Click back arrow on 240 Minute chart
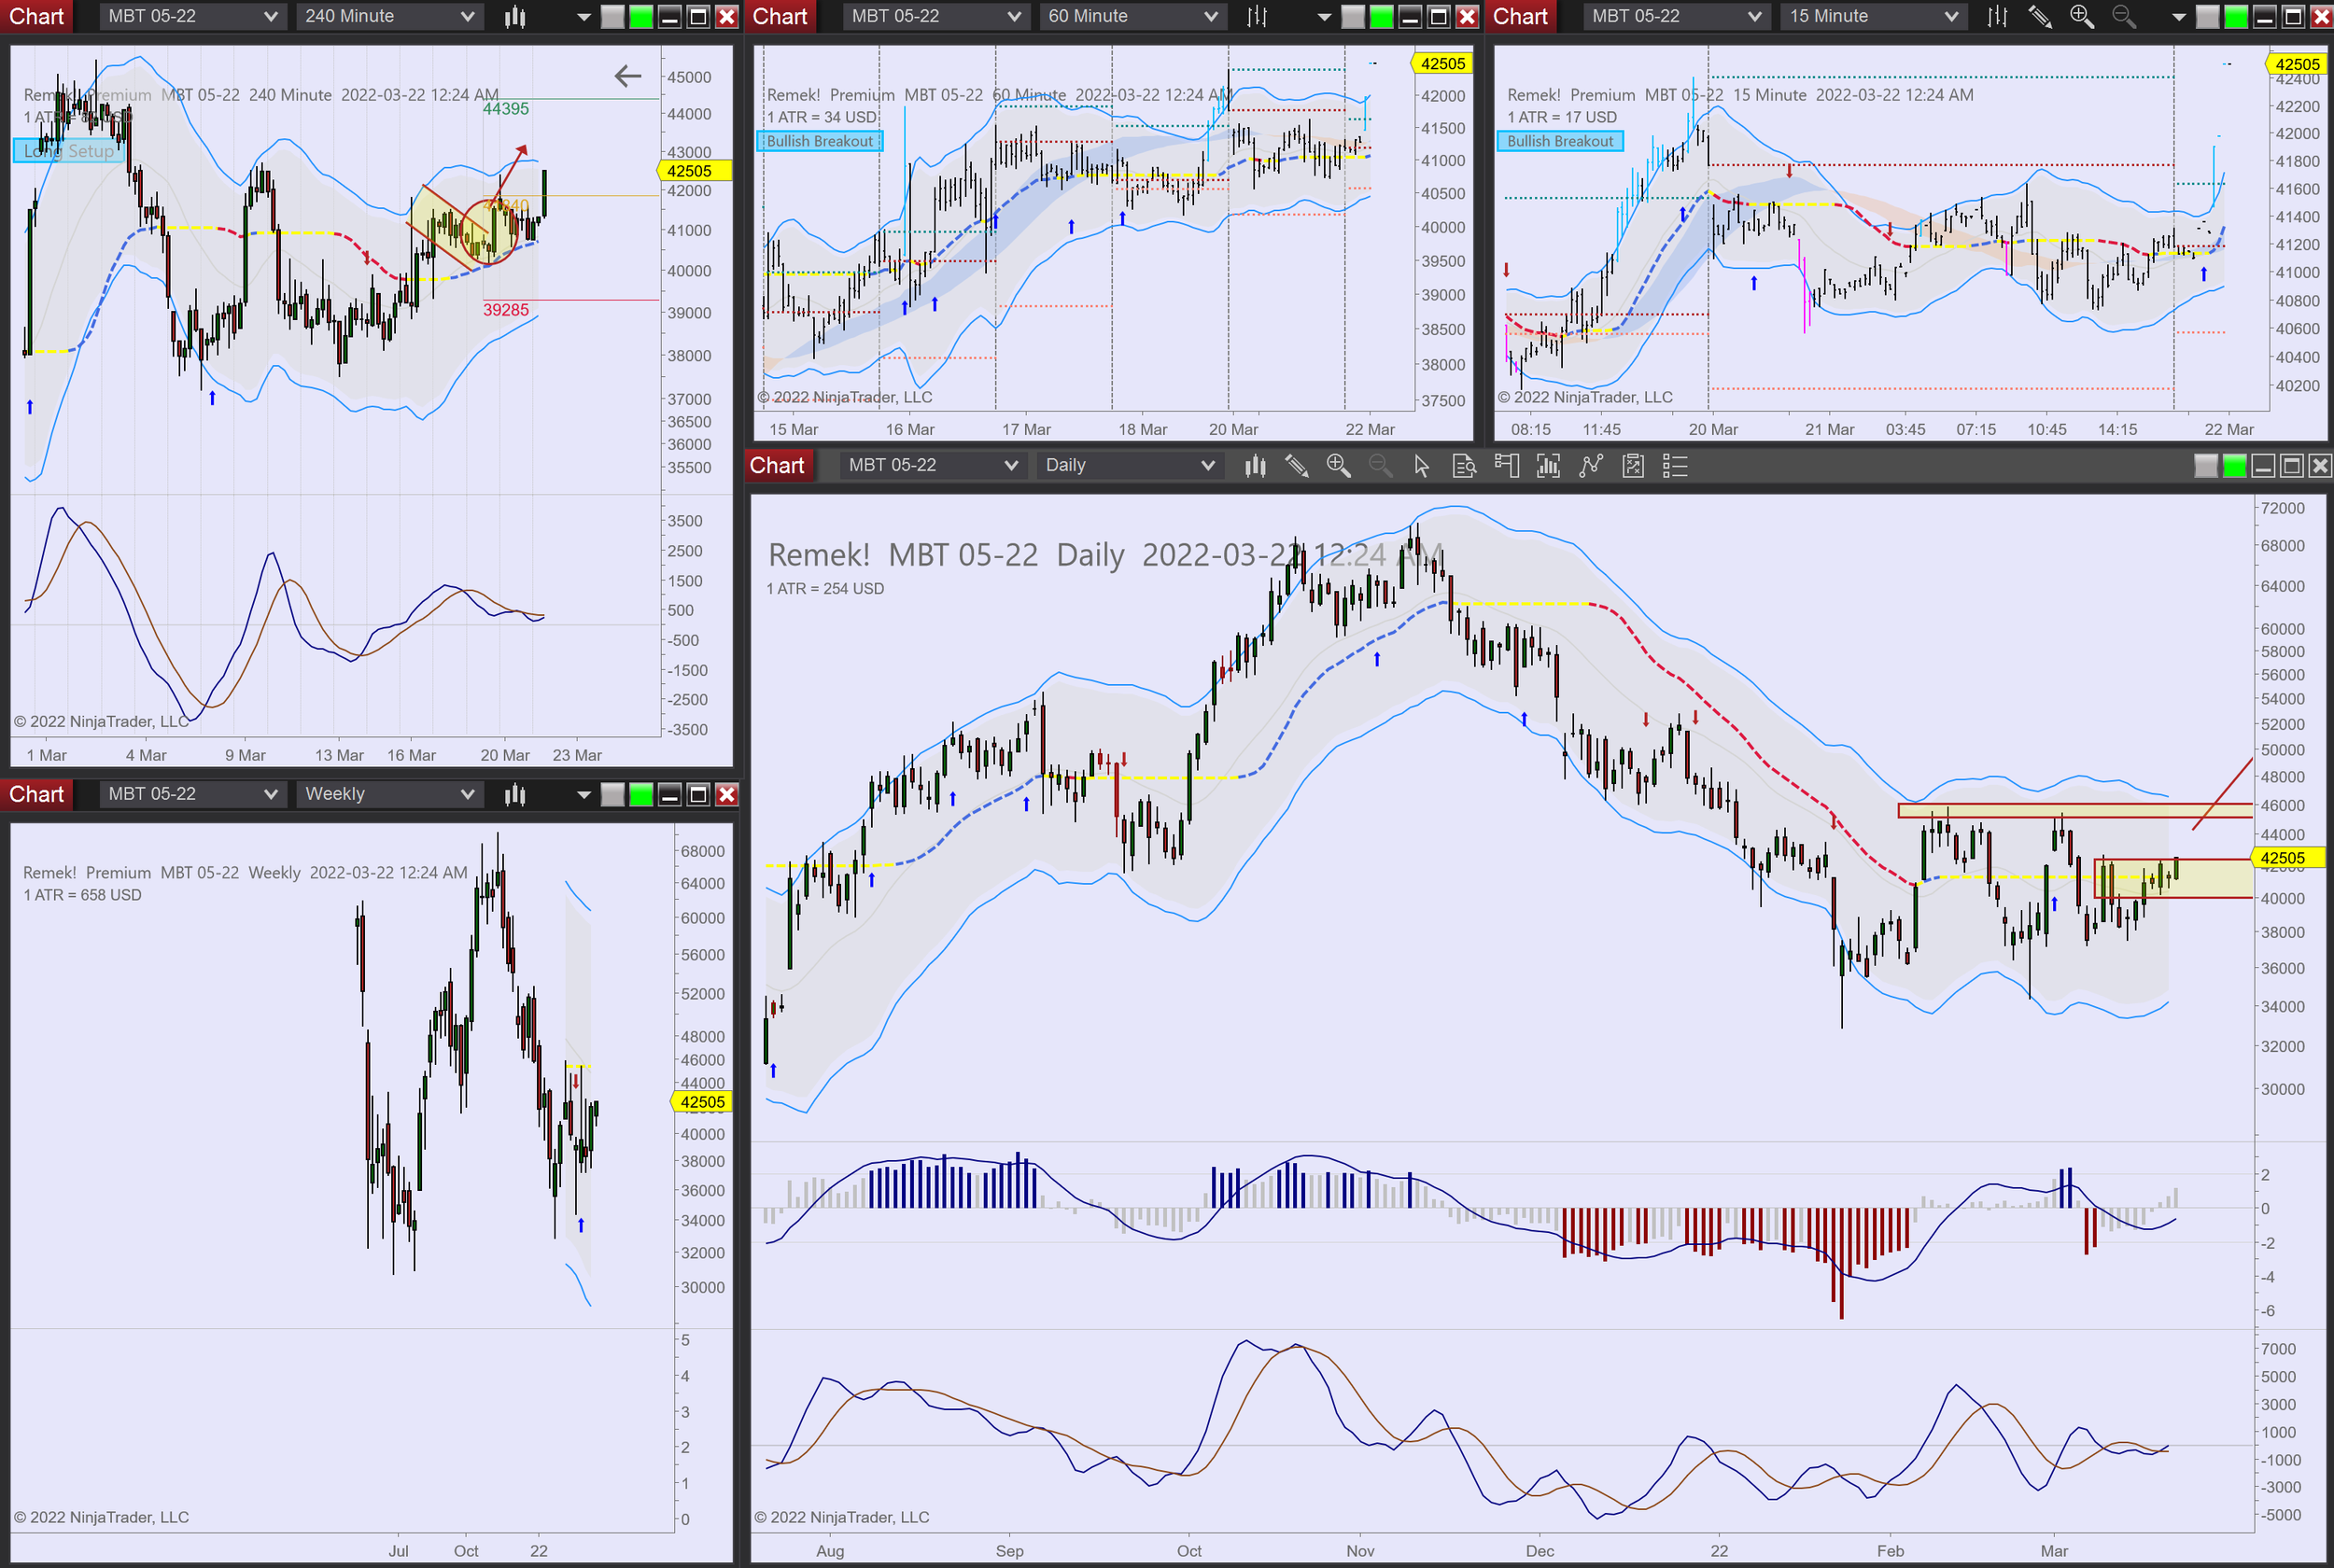Viewport: 2334px width, 1568px height. (627, 76)
